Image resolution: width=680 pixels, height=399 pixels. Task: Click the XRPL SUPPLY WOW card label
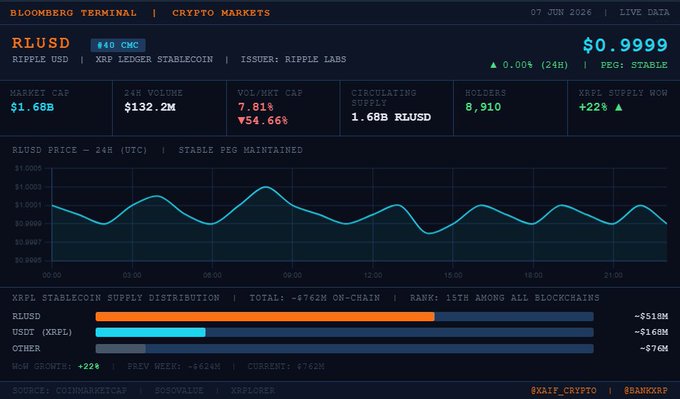pyautogui.click(x=623, y=93)
